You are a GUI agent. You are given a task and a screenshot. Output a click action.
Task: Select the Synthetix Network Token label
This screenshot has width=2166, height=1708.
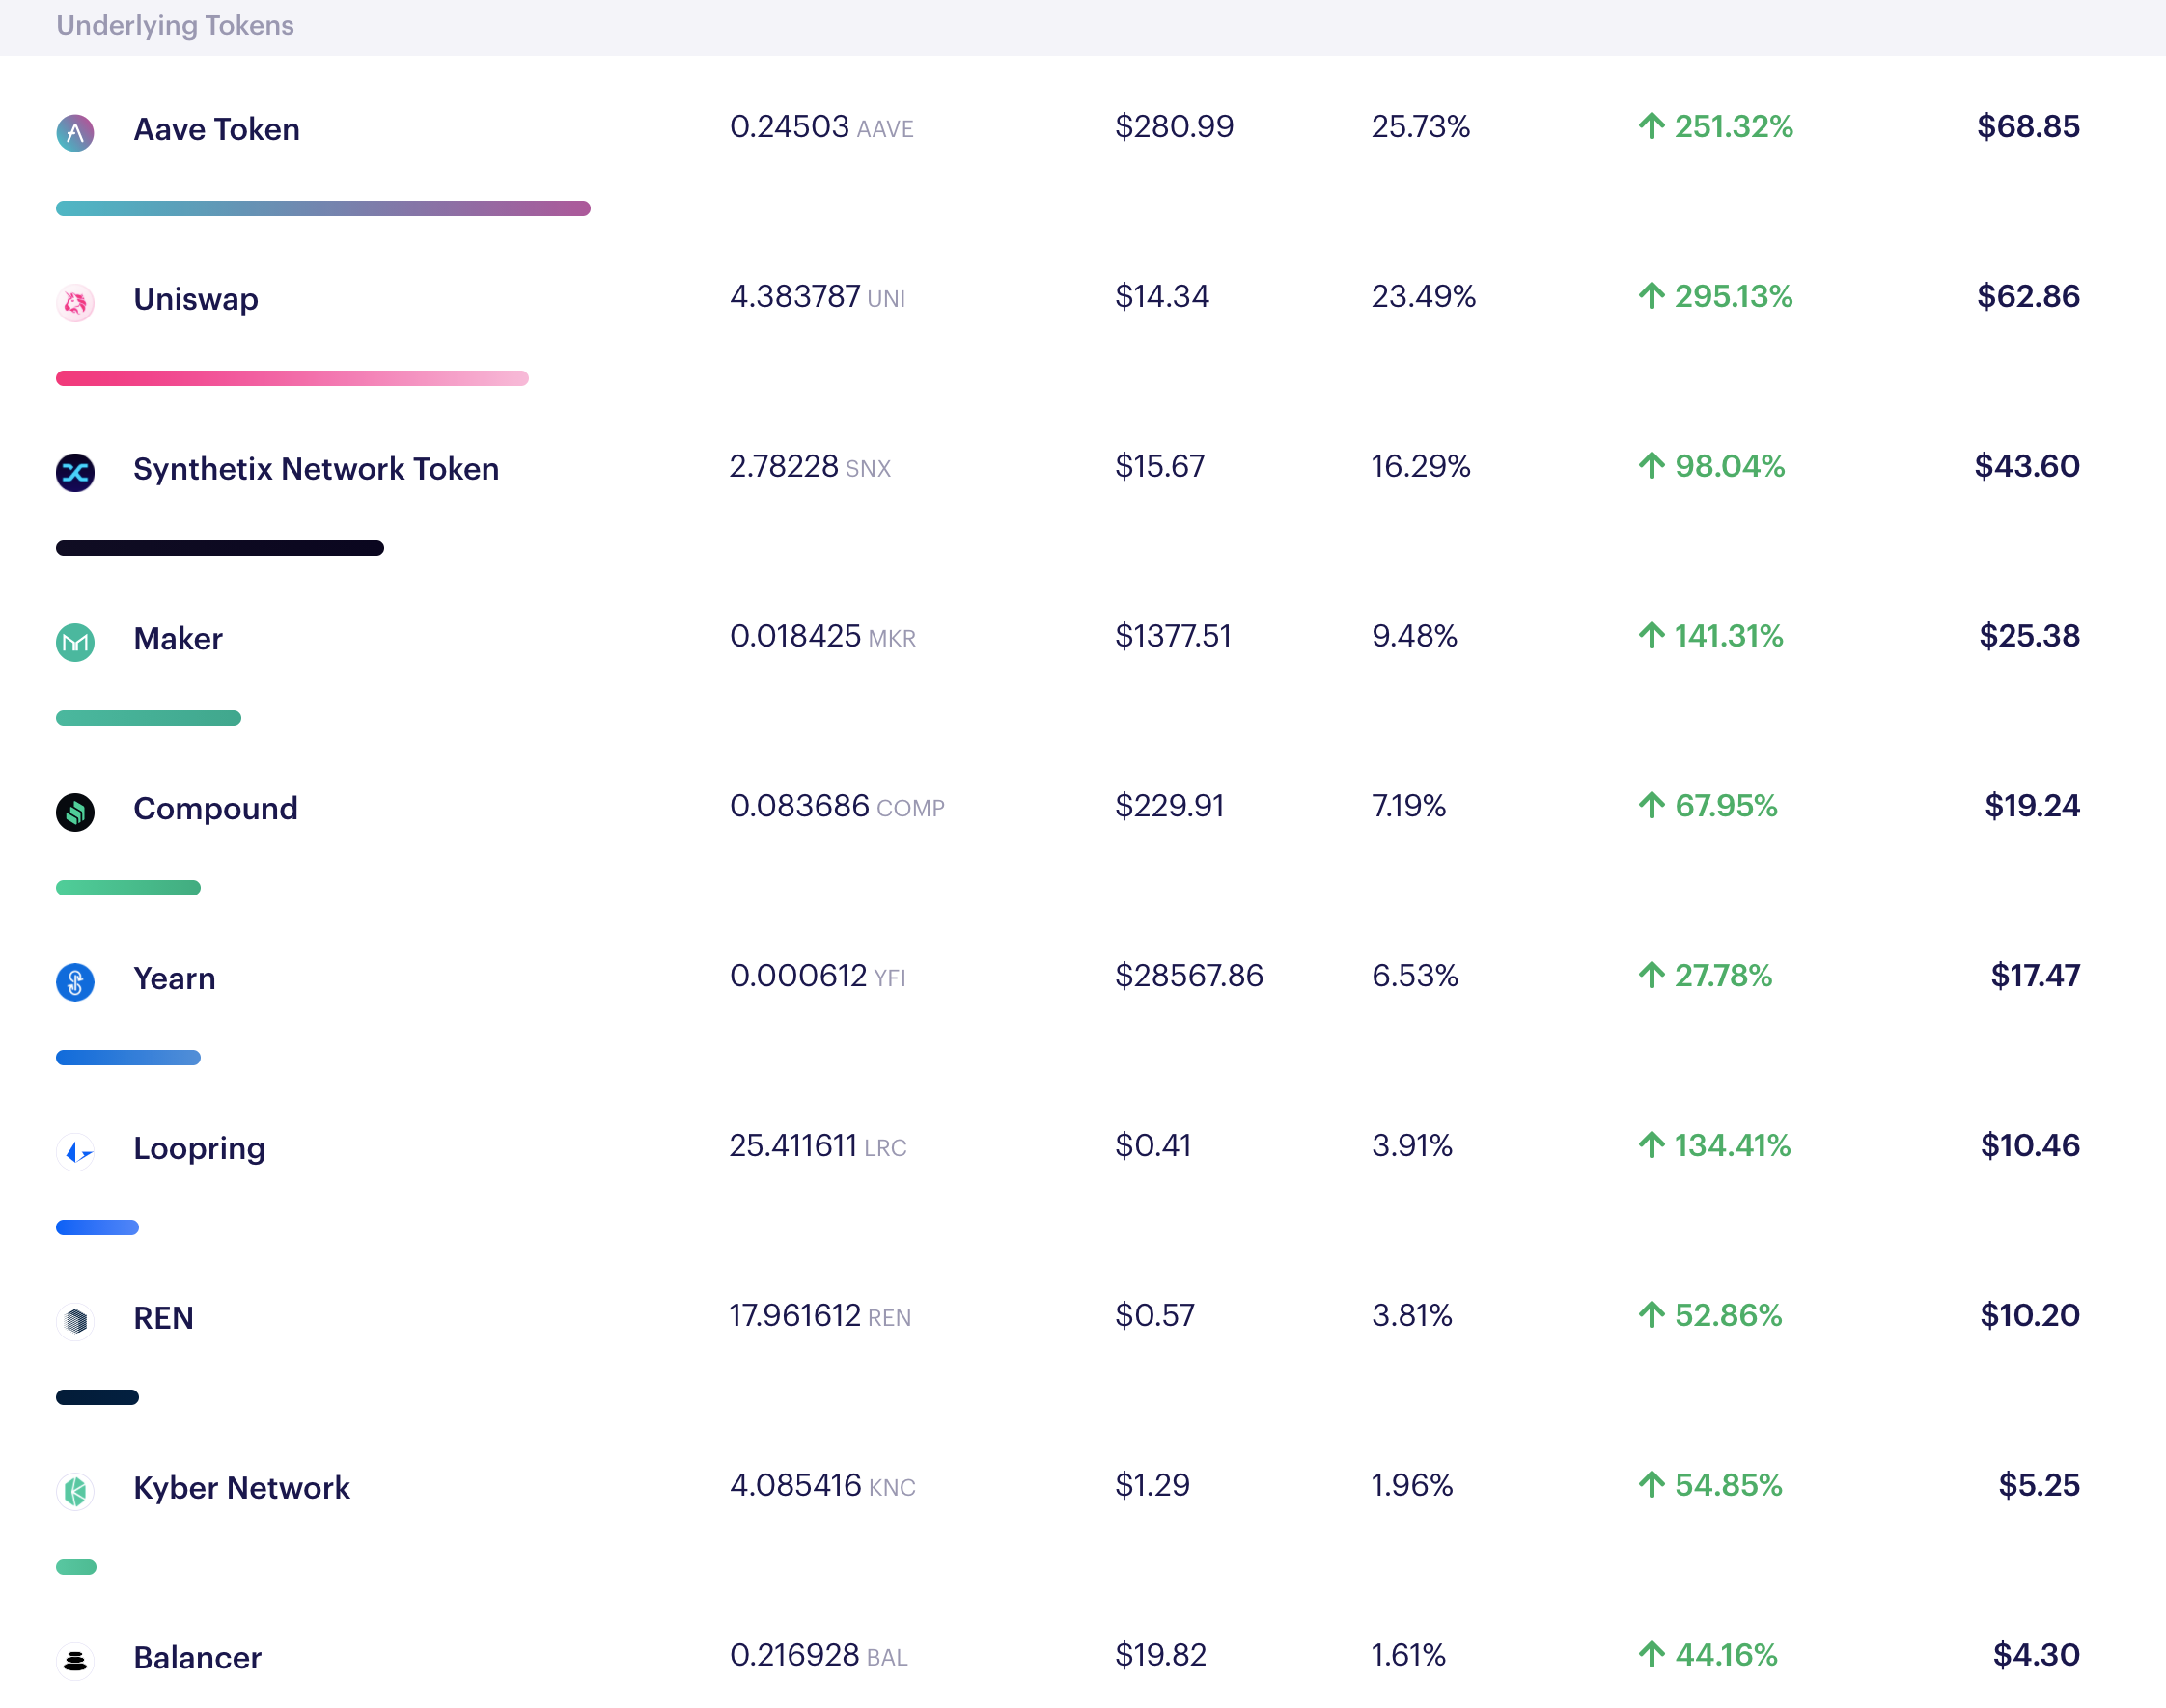316,469
